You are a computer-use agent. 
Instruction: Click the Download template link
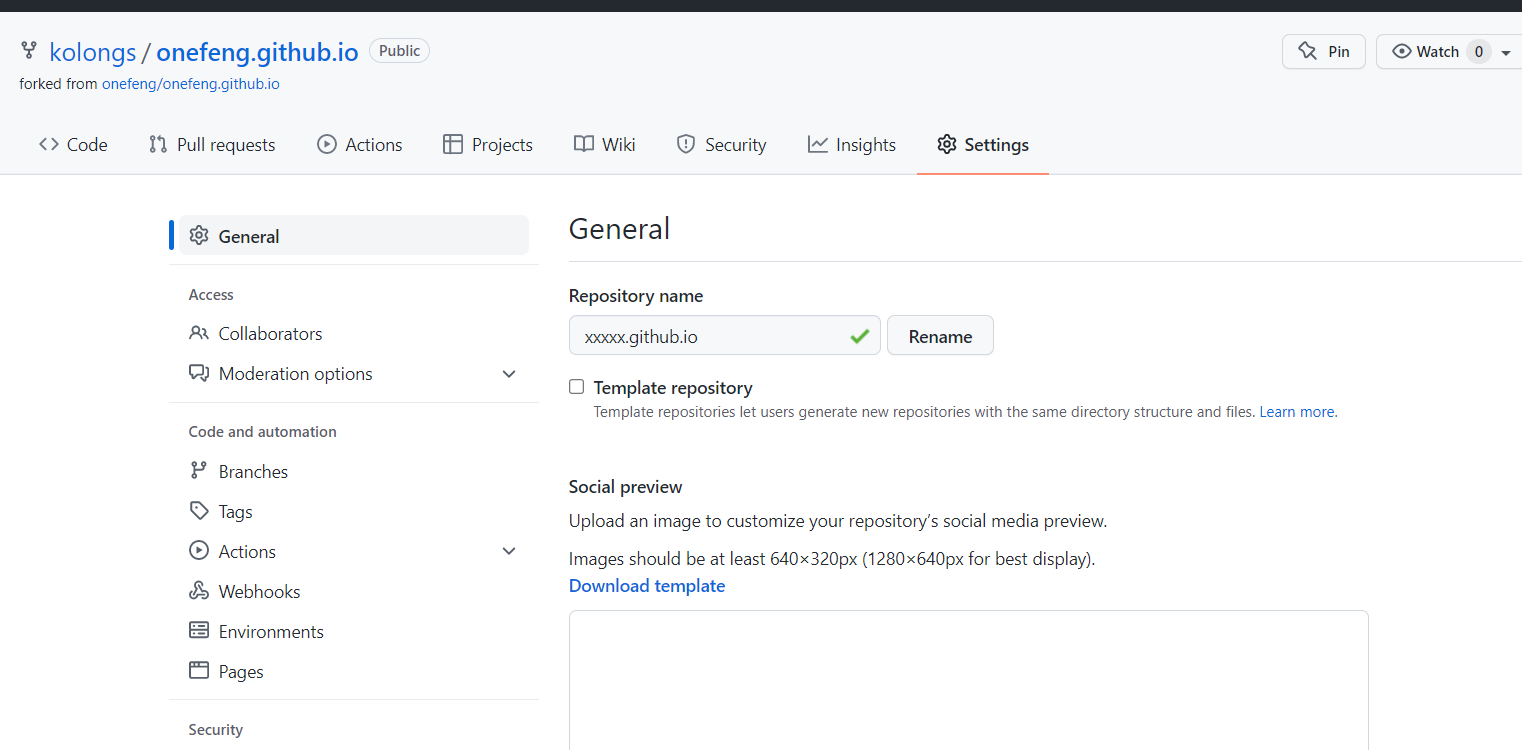pos(647,586)
